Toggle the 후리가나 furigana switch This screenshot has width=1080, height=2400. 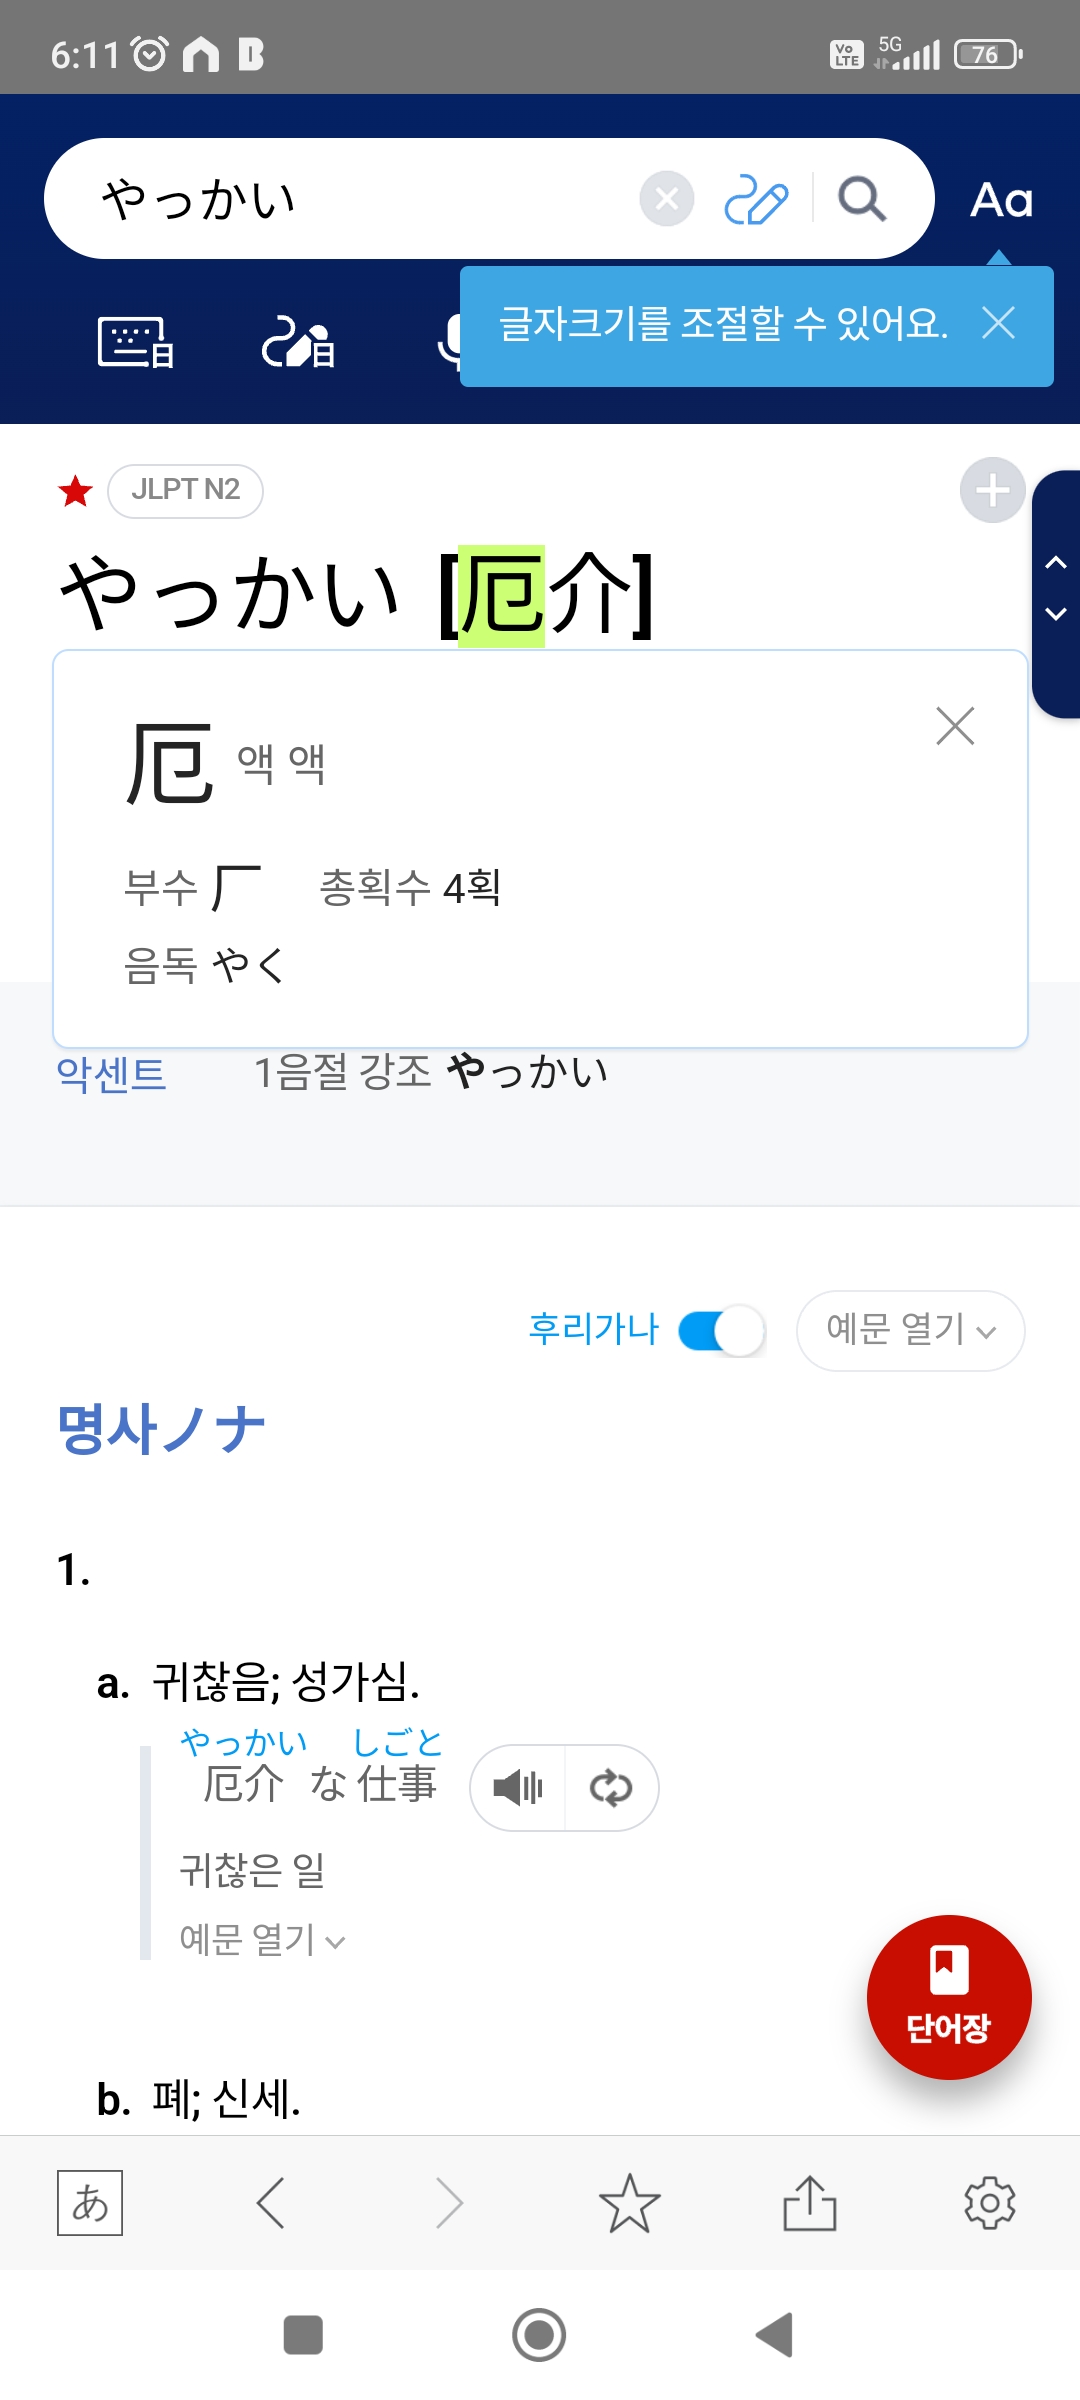point(722,1331)
